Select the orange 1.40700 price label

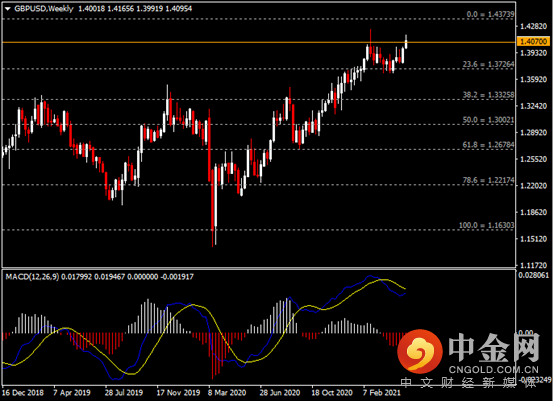point(533,42)
